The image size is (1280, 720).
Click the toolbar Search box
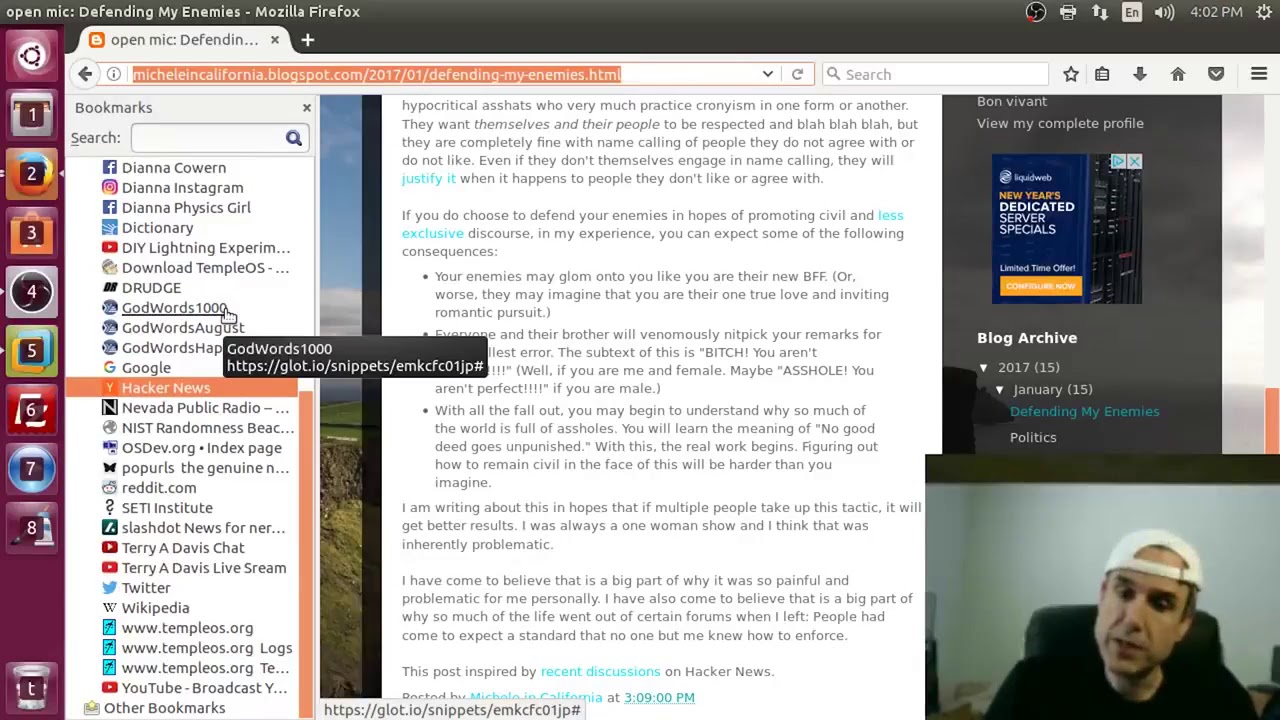[x=937, y=74]
